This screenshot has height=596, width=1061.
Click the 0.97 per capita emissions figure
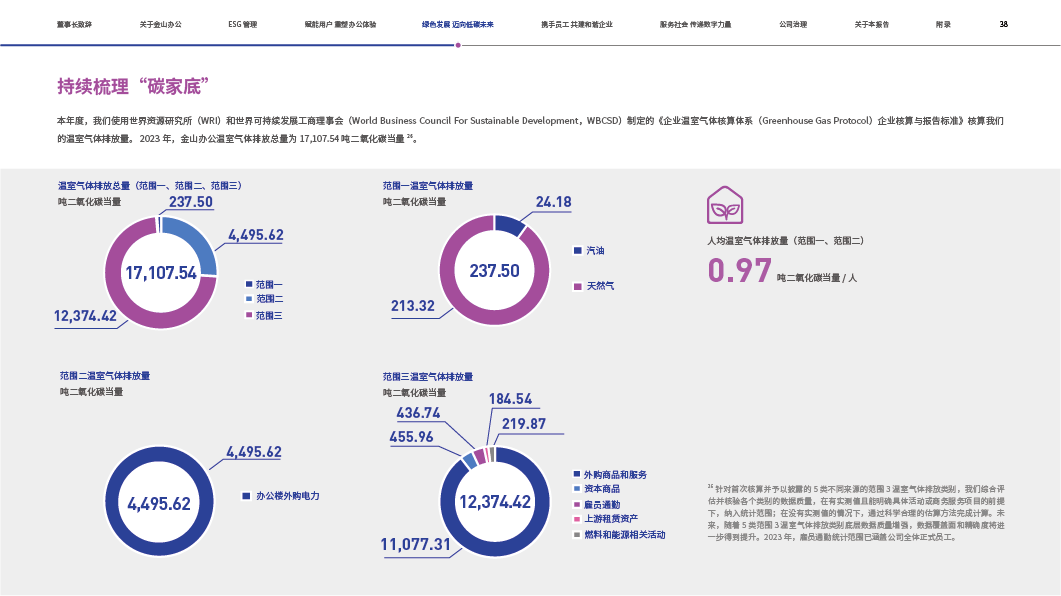739,271
